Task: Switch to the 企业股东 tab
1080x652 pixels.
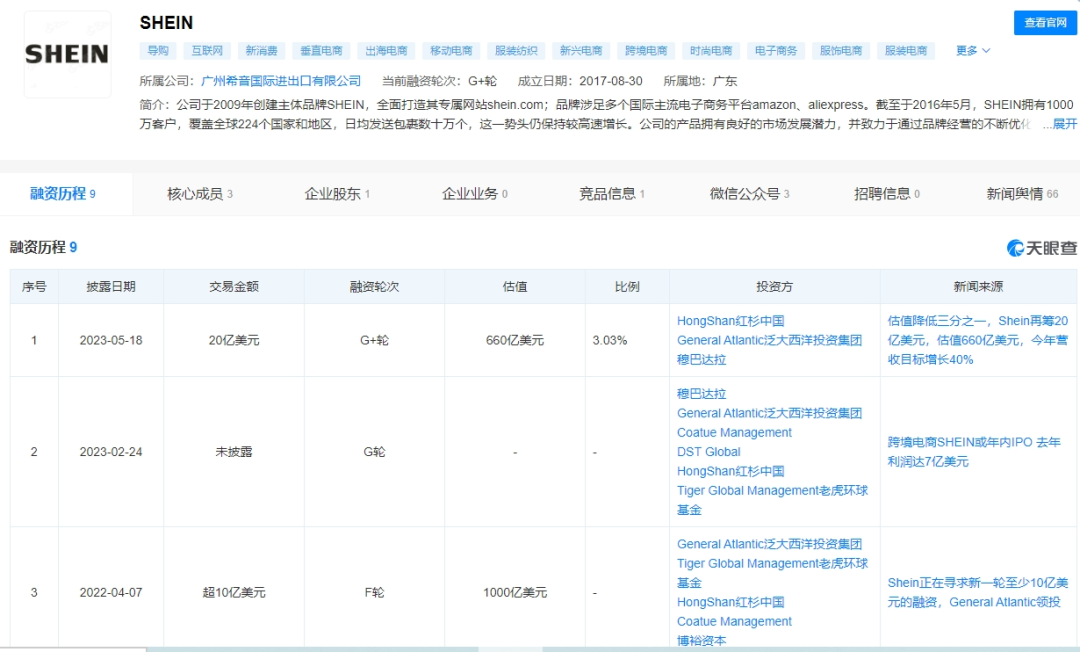Action: pos(338,194)
